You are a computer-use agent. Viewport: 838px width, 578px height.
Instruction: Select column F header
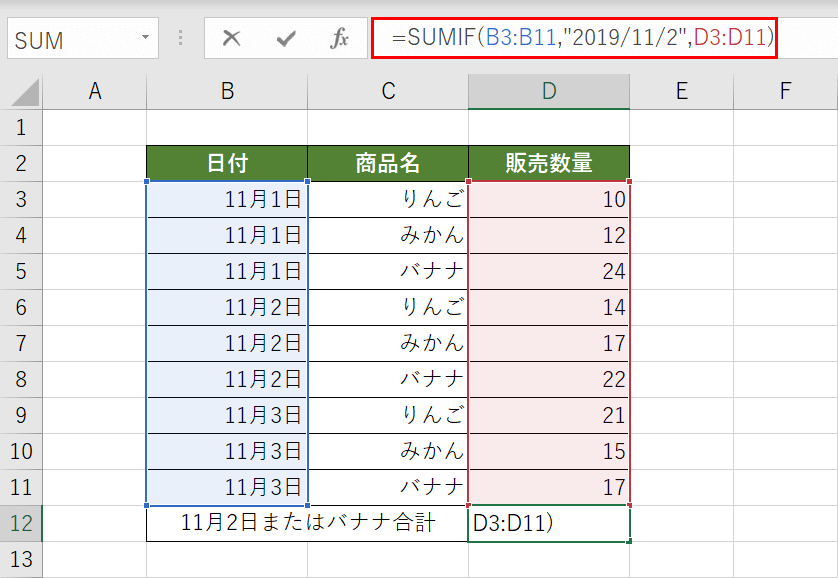pos(785,91)
